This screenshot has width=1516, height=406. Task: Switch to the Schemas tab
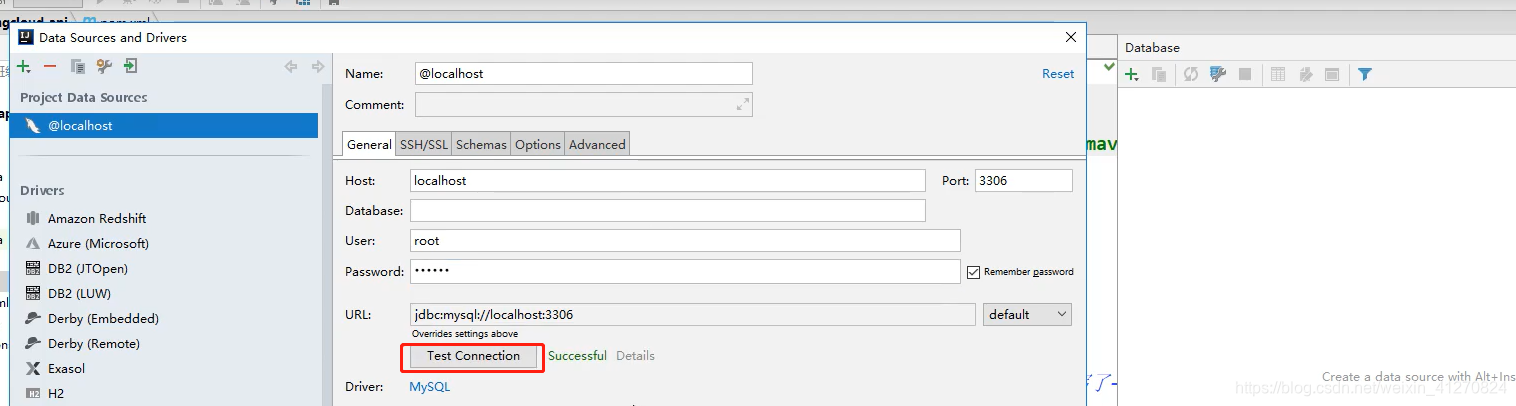(481, 144)
